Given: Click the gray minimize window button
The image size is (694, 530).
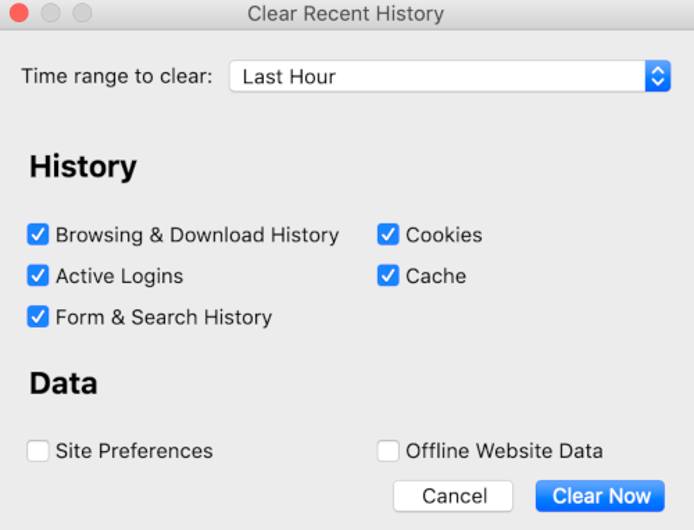Looking at the screenshot, I should (50, 14).
